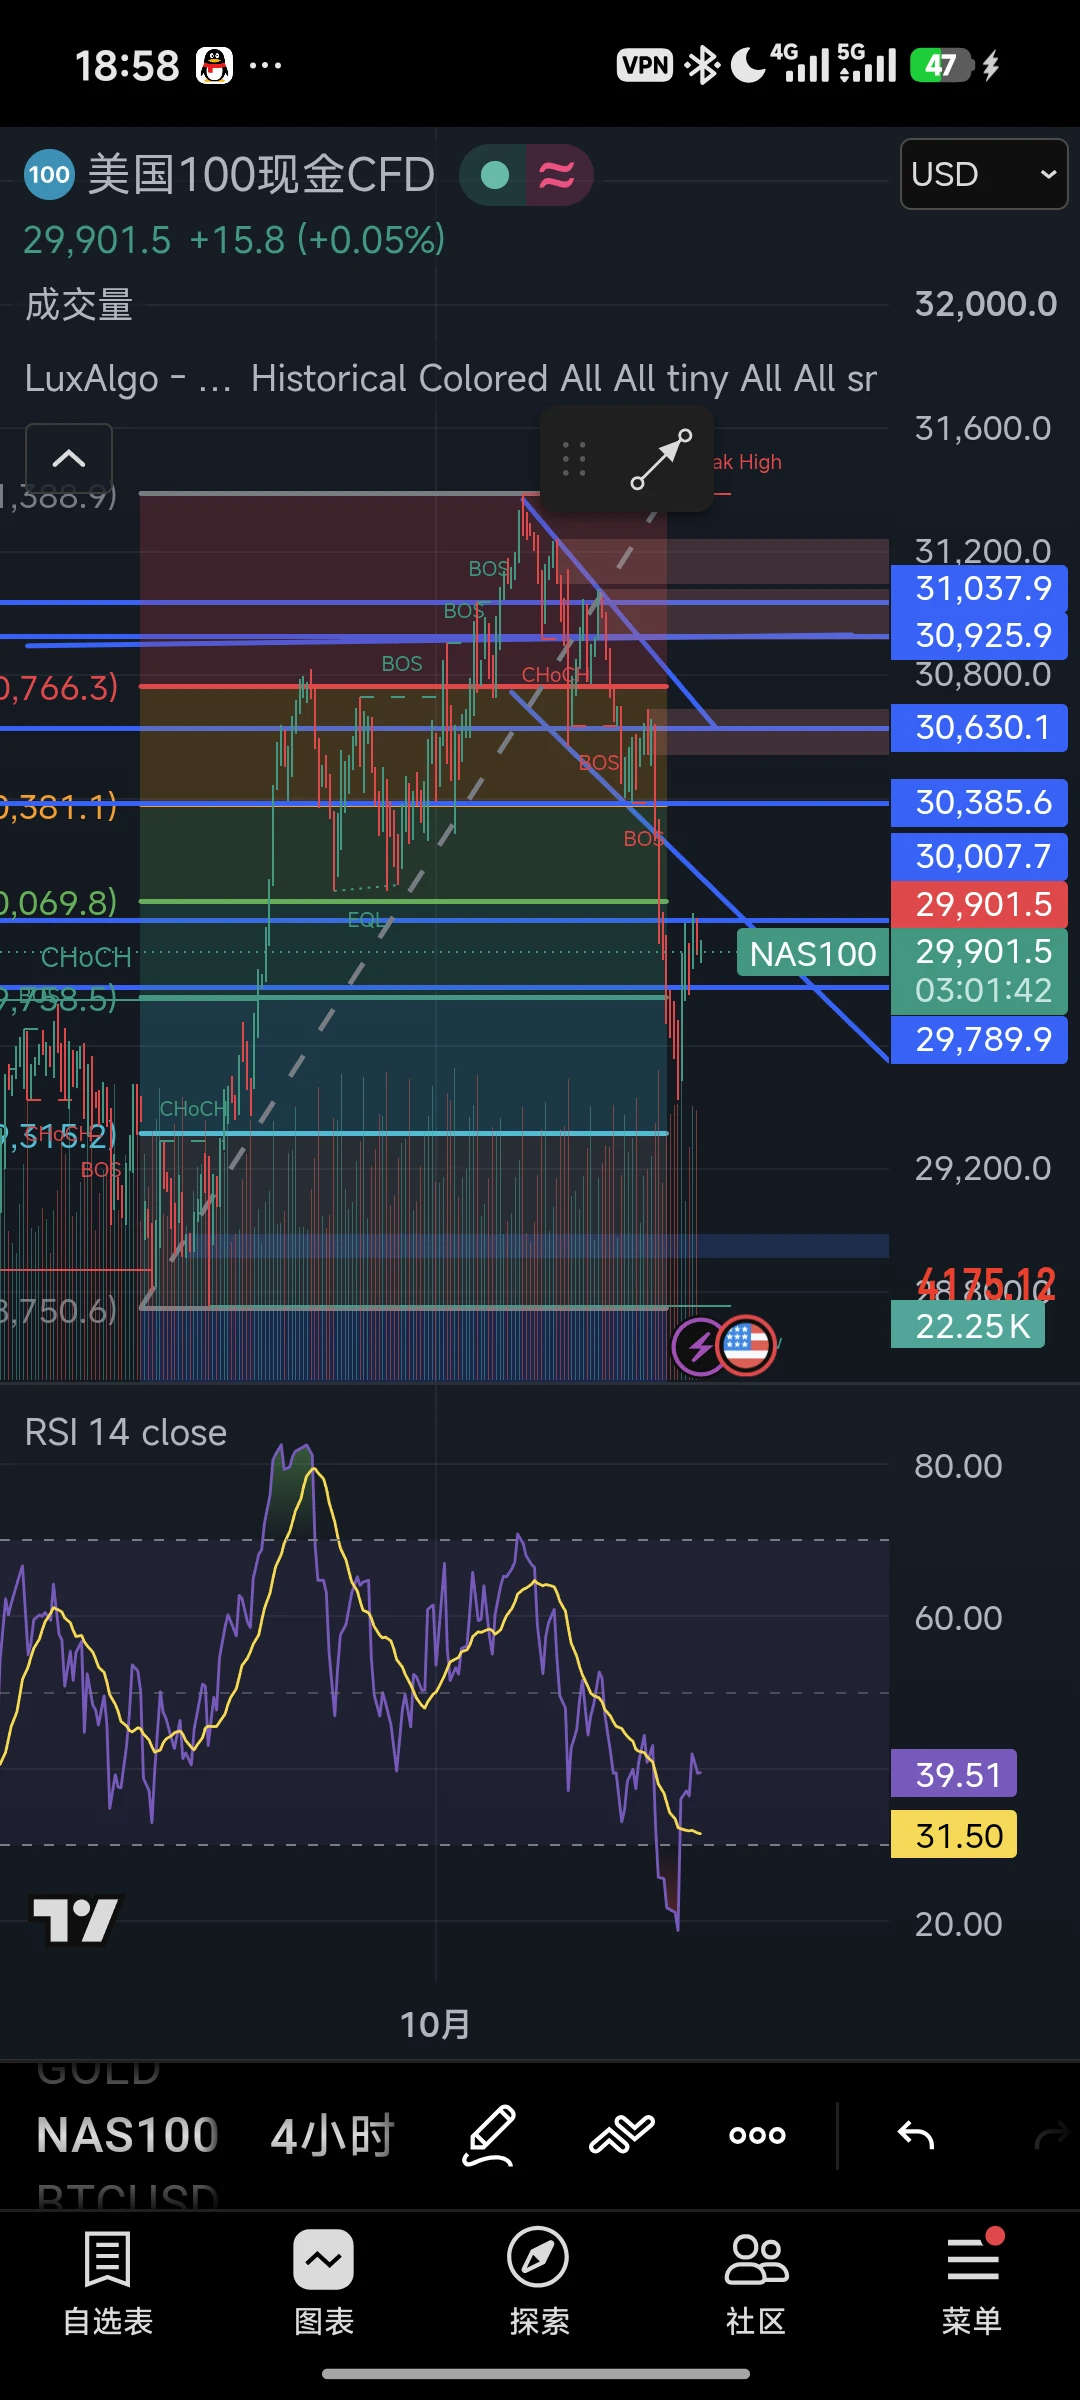Tap the NAS100 symbol name button
1080x2400 pixels.
[128, 2136]
